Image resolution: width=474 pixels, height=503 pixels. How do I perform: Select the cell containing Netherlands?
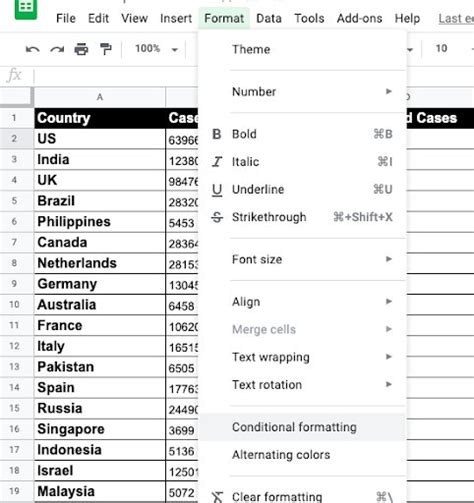point(100,263)
